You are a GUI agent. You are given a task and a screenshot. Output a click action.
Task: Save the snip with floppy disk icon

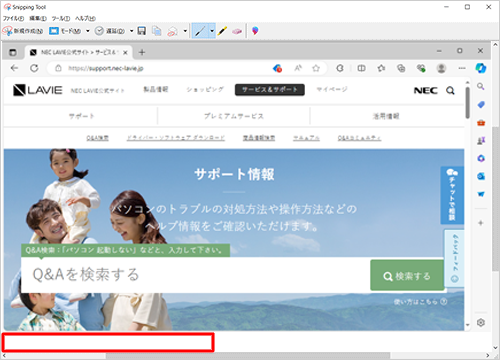pyautogui.click(x=142, y=31)
